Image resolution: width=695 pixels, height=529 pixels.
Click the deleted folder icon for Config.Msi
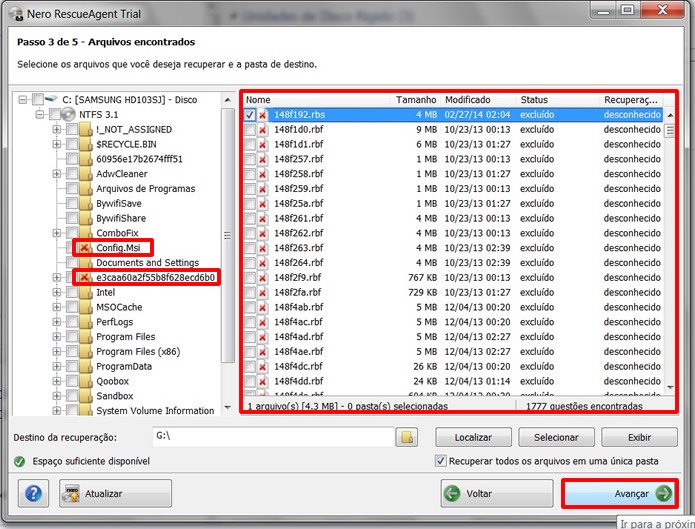point(85,247)
